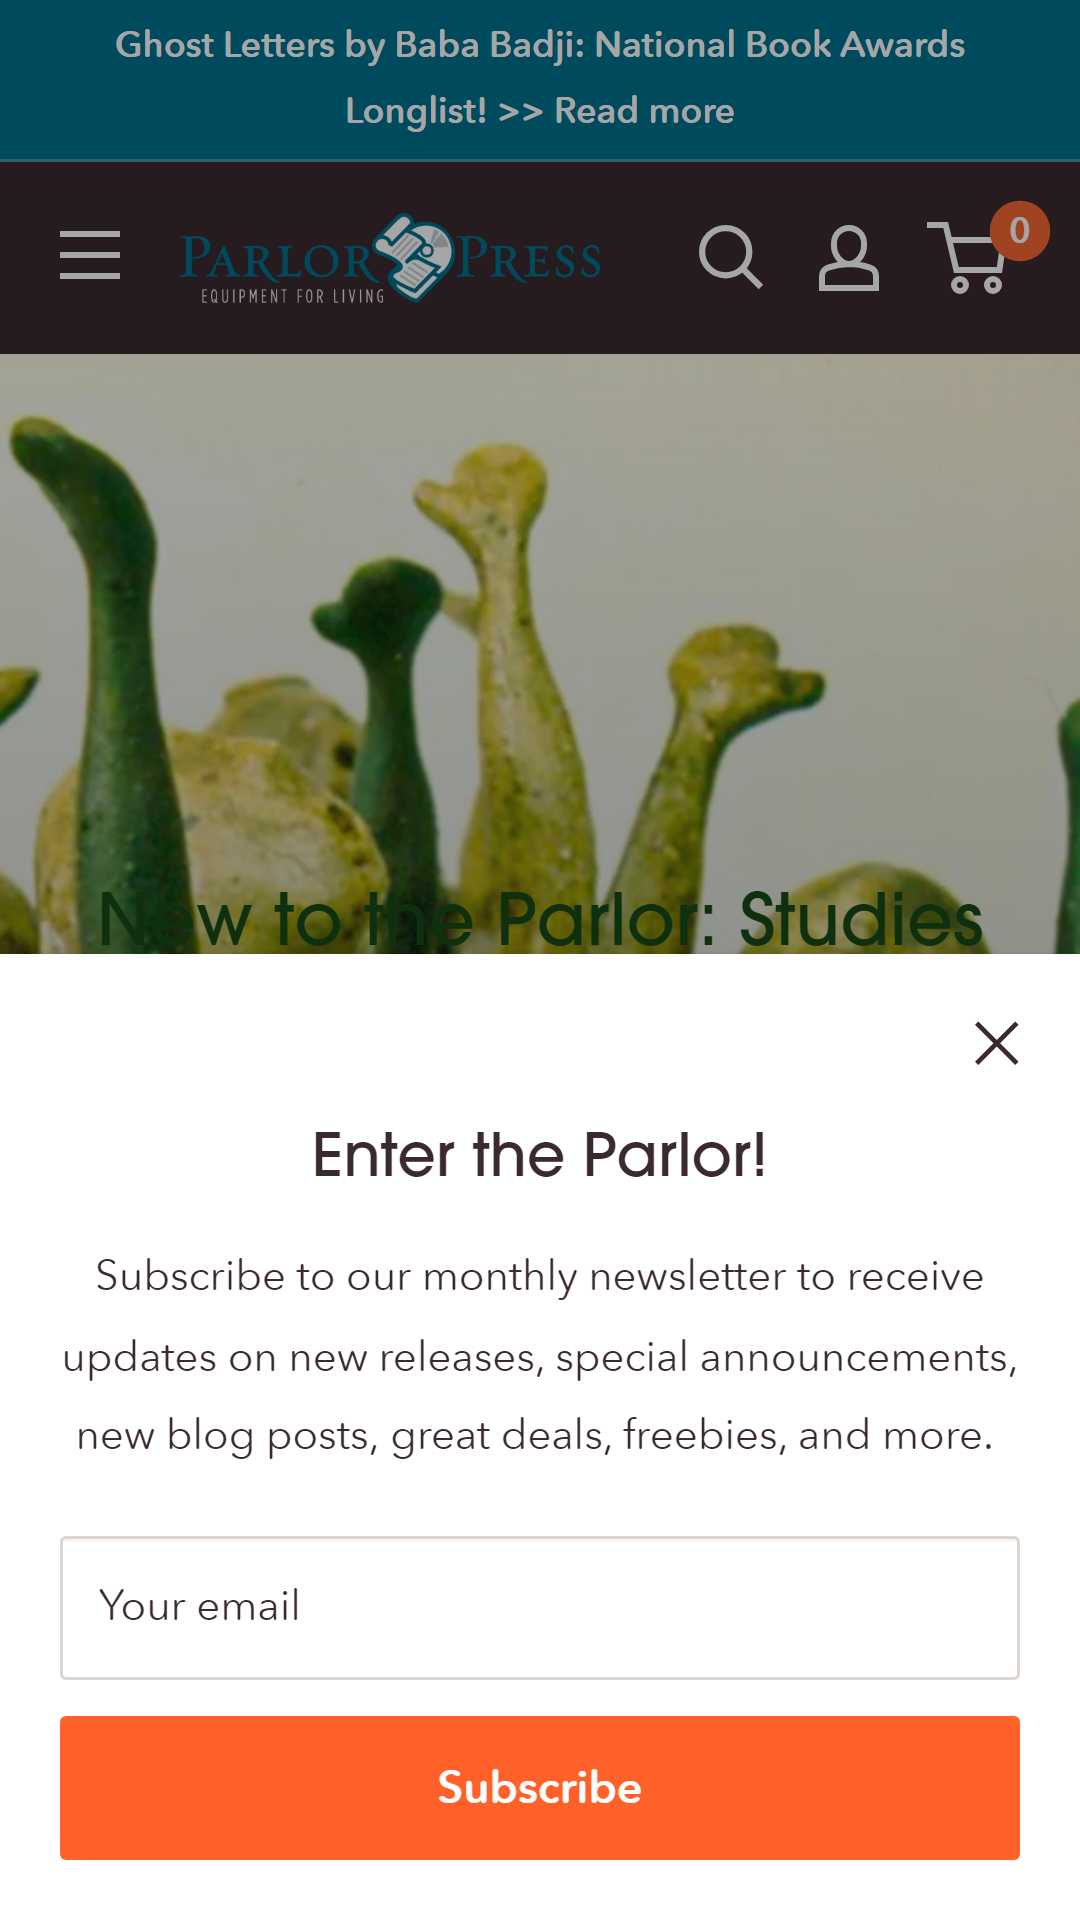Open the hamburger navigation menu

[90, 255]
